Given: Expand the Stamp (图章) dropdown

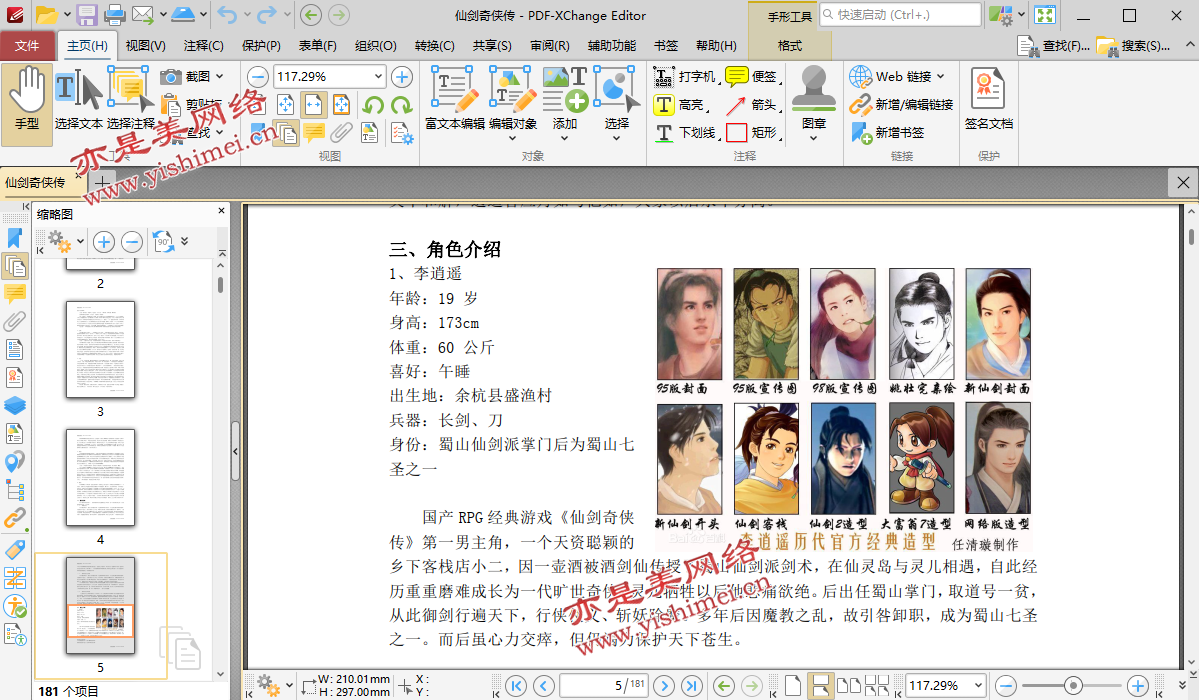Looking at the screenshot, I should [814, 138].
